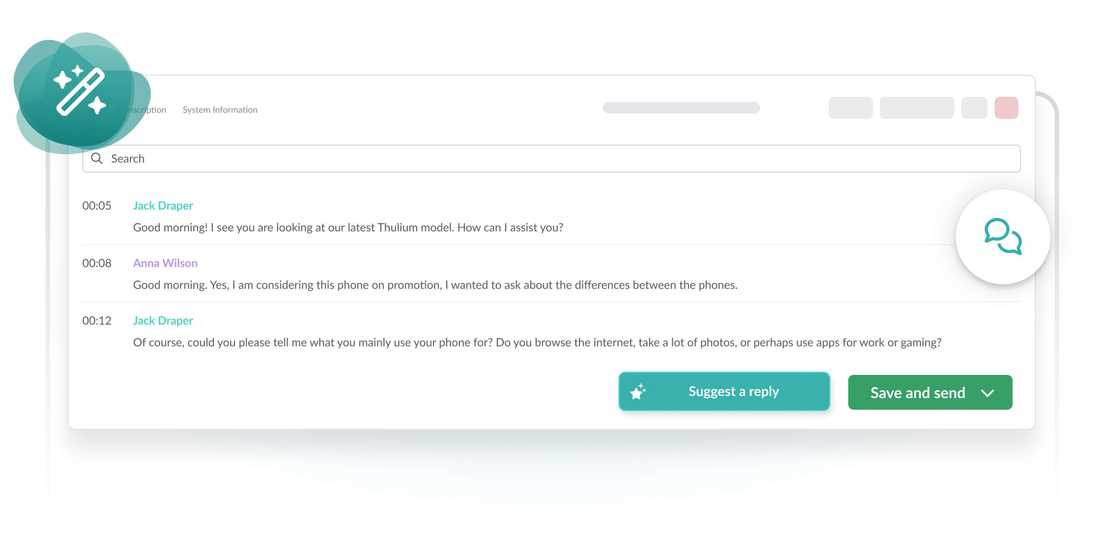Screen dimensions: 1100x537
Task: Open the chat bubbles icon
Action: (1002, 237)
